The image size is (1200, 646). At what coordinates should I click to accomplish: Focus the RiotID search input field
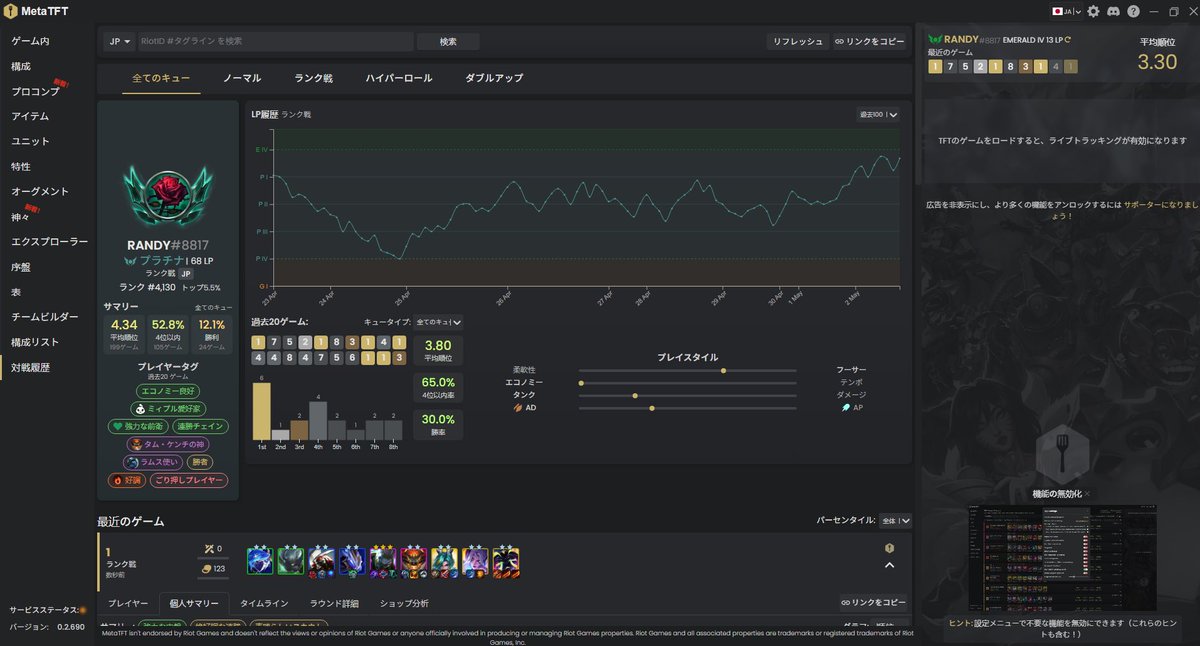point(274,42)
